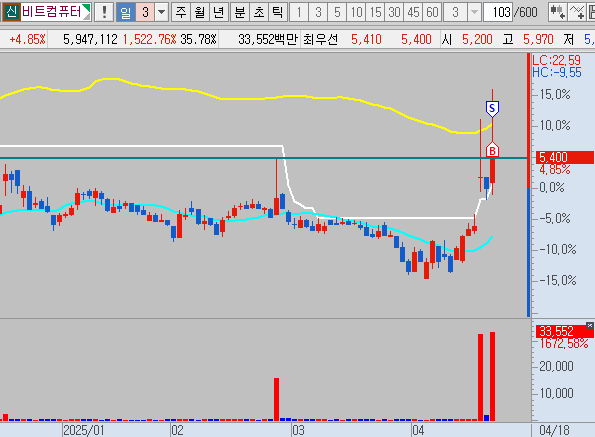Click green triangle on 비트컴퓨터 name box
This screenshot has height=437, width=595.
coord(87,8)
